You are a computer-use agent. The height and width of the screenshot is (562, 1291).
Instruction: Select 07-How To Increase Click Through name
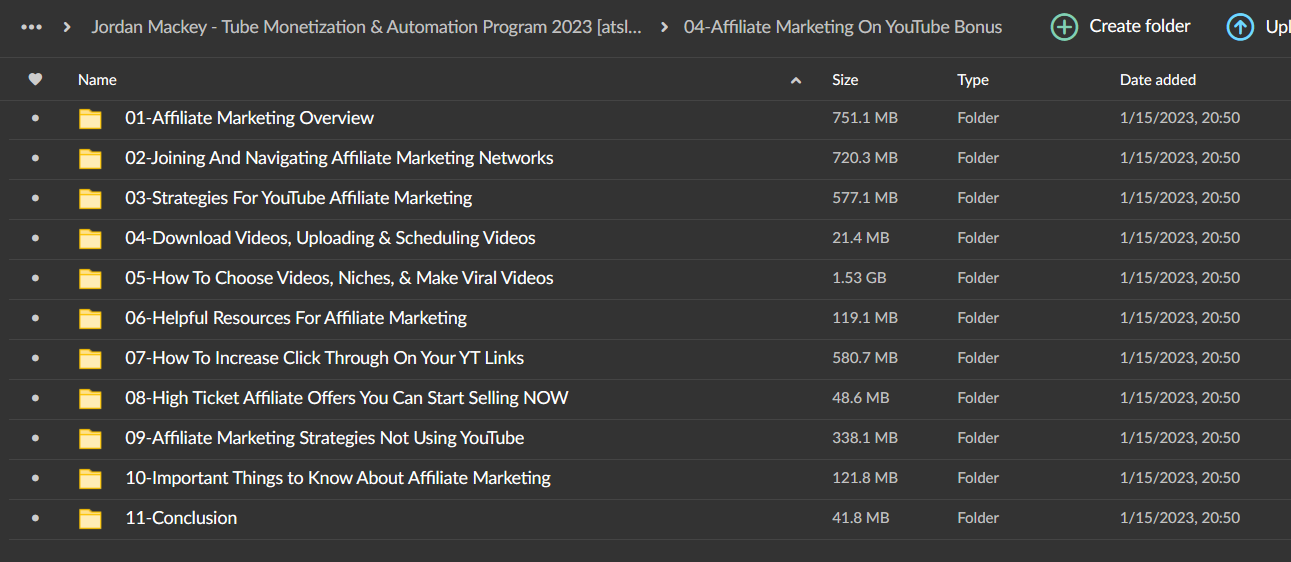coord(324,358)
